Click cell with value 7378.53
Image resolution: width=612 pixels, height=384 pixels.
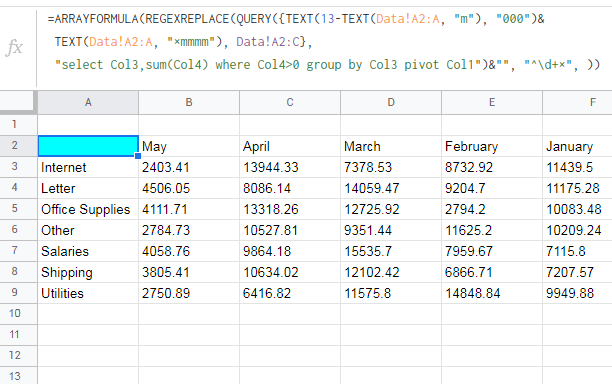coord(391,167)
